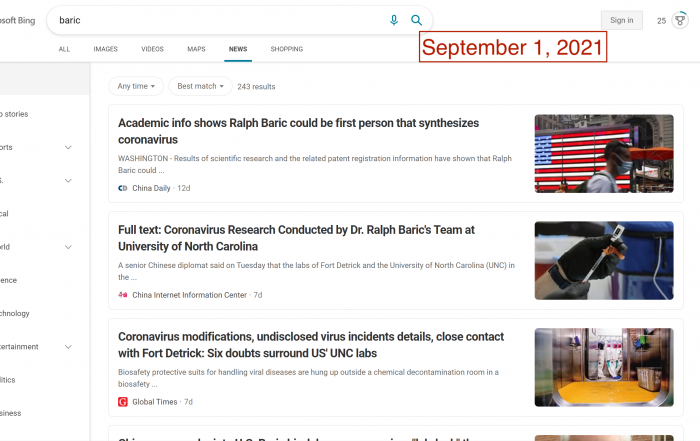Image resolution: width=700 pixels, height=441 pixels.
Task: Click the China Internet Information Center logo
Action: pos(123,295)
